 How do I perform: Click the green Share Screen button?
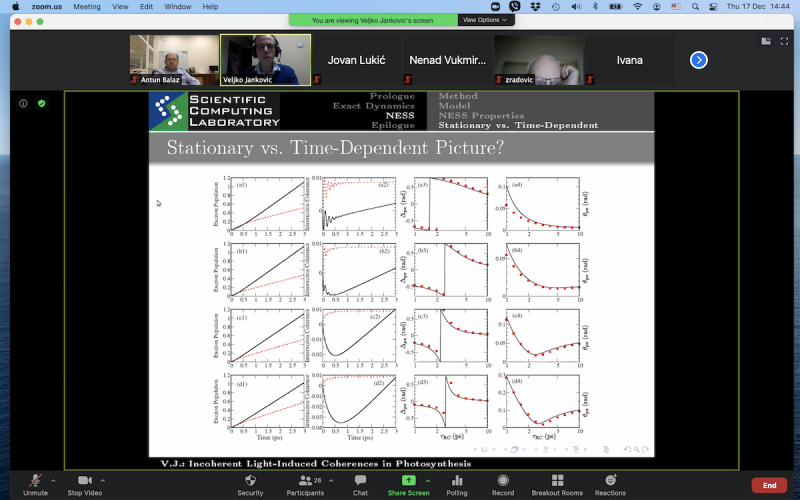tap(408, 485)
